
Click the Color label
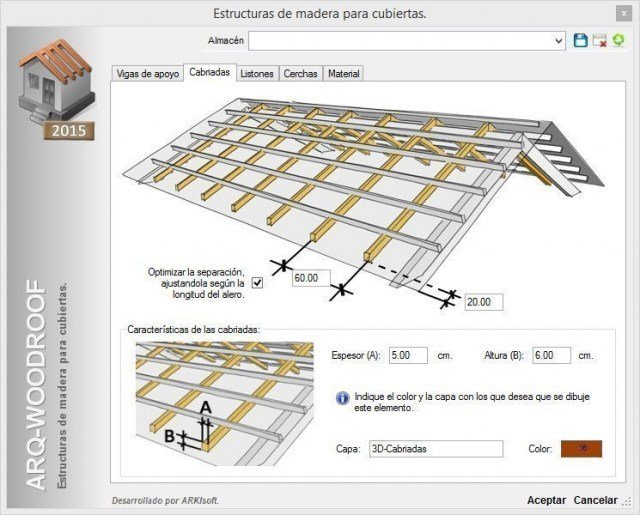540,449
